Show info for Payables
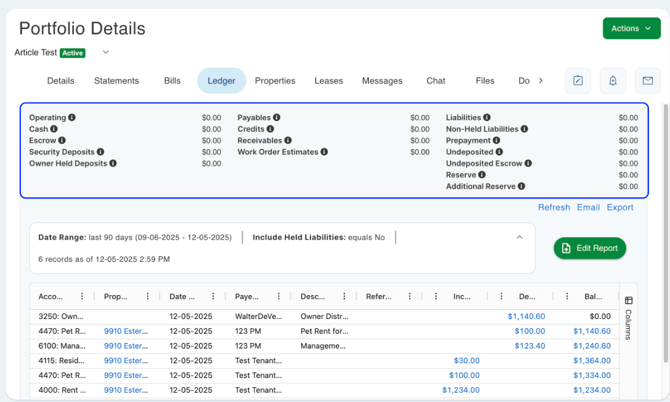The height and width of the screenshot is (402, 670). [x=276, y=117]
